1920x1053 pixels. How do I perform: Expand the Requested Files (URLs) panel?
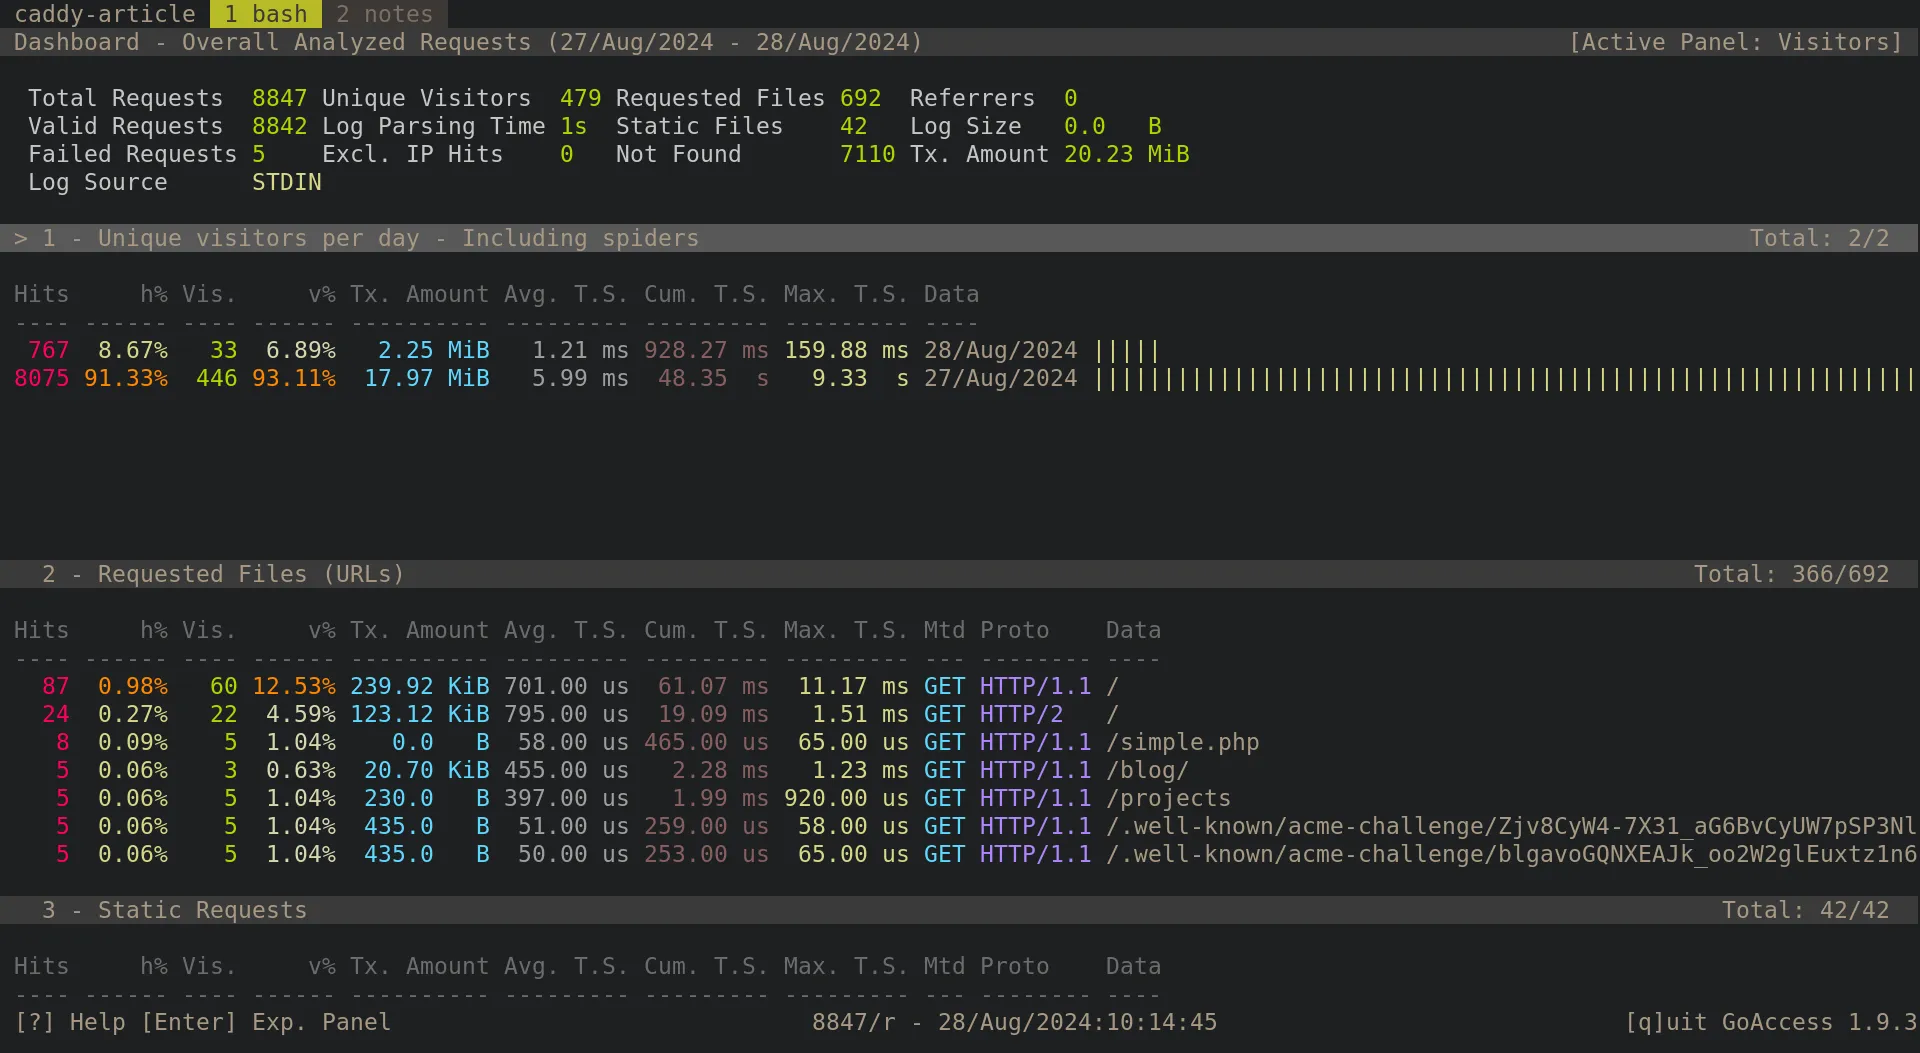point(222,574)
